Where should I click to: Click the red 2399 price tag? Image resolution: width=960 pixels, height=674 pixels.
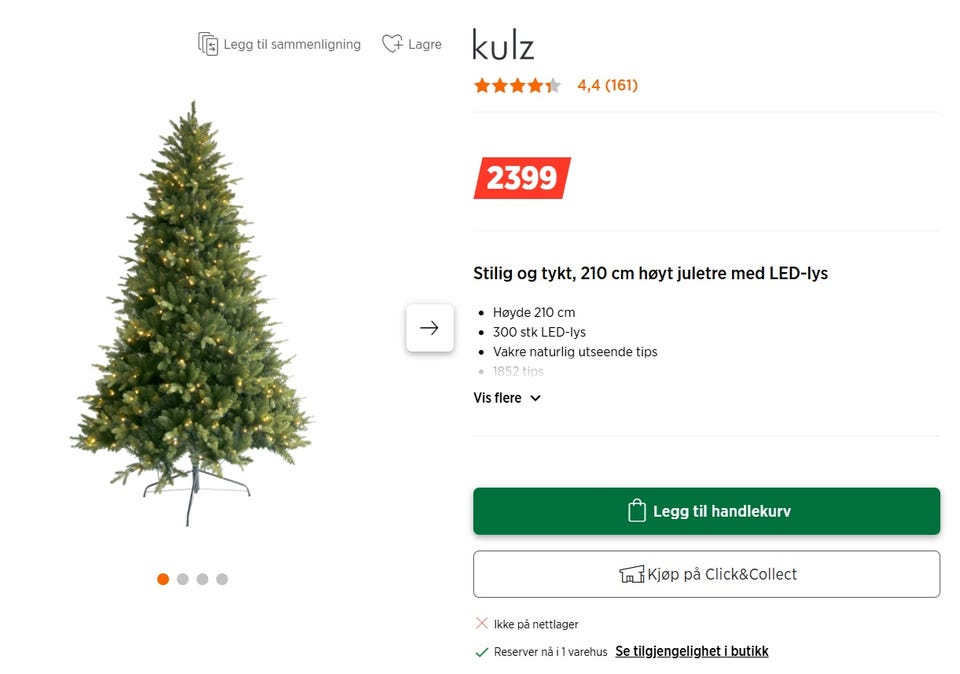[522, 178]
